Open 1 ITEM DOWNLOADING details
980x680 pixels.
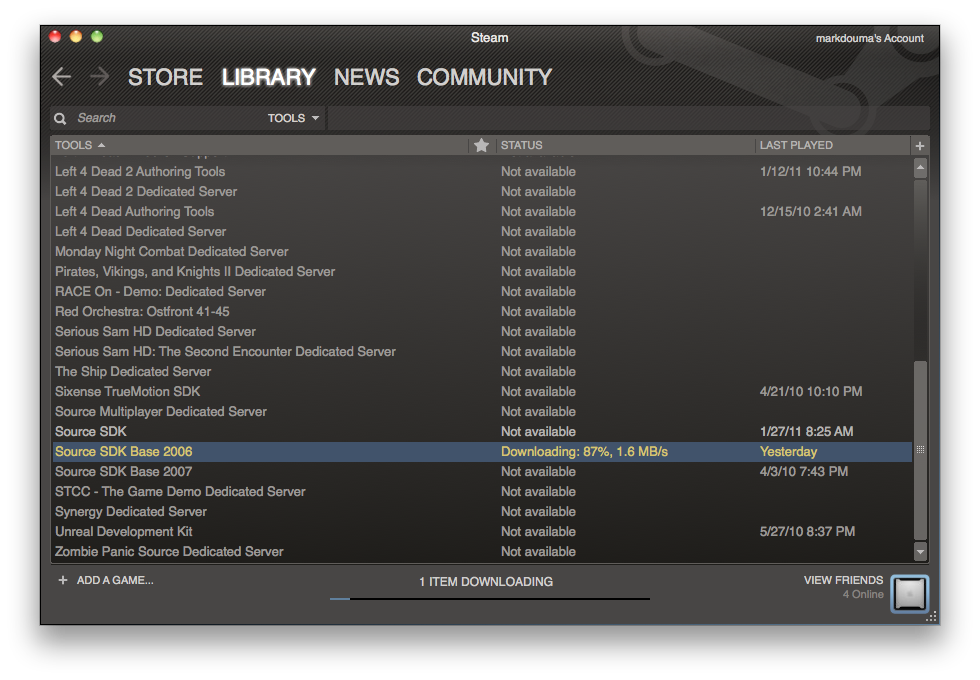click(x=486, y=581)
